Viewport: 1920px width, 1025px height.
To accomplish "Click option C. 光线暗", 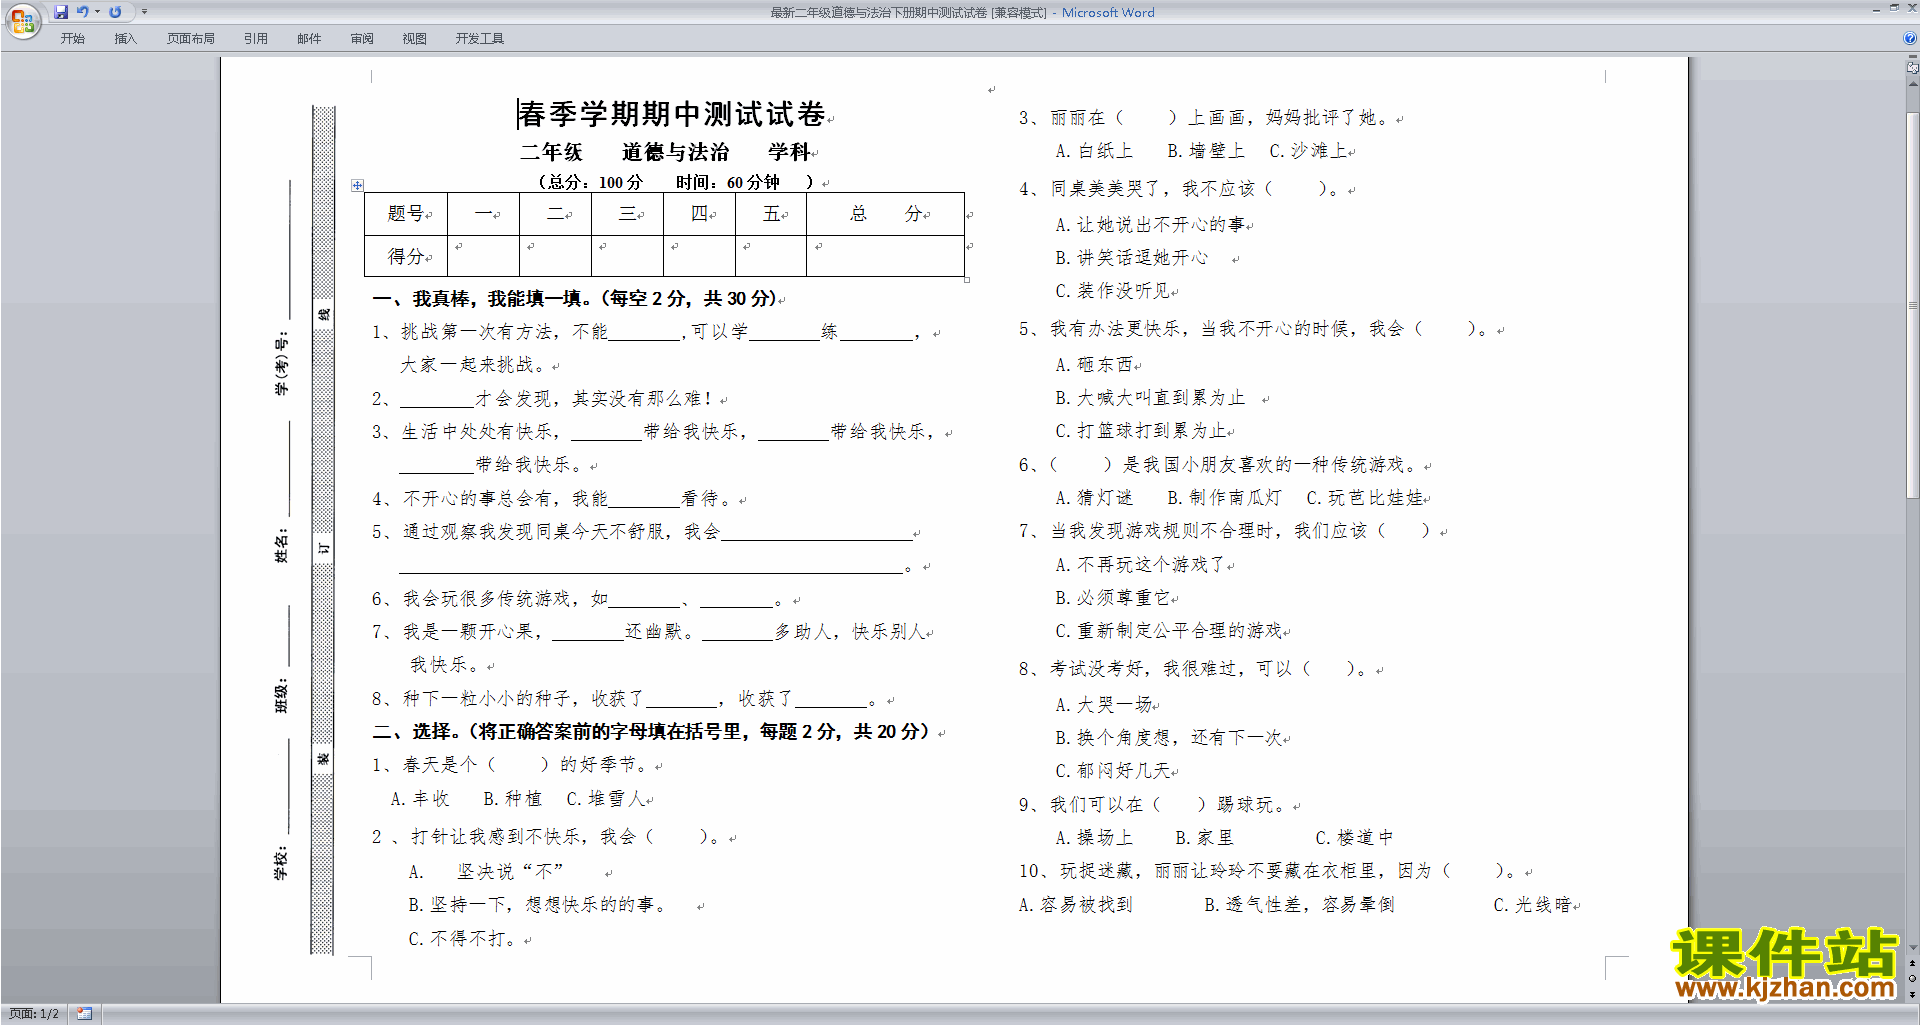I will click(1533, 905).
